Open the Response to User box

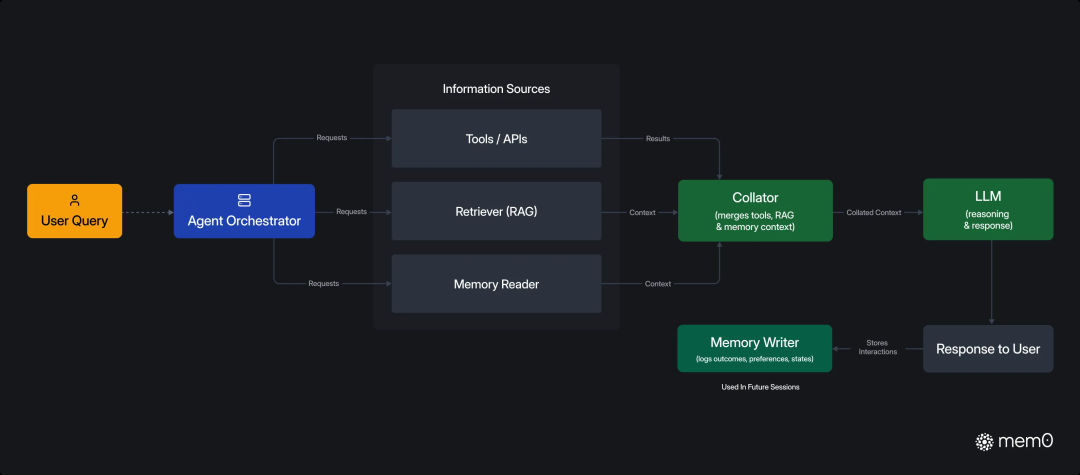point(987,349)
